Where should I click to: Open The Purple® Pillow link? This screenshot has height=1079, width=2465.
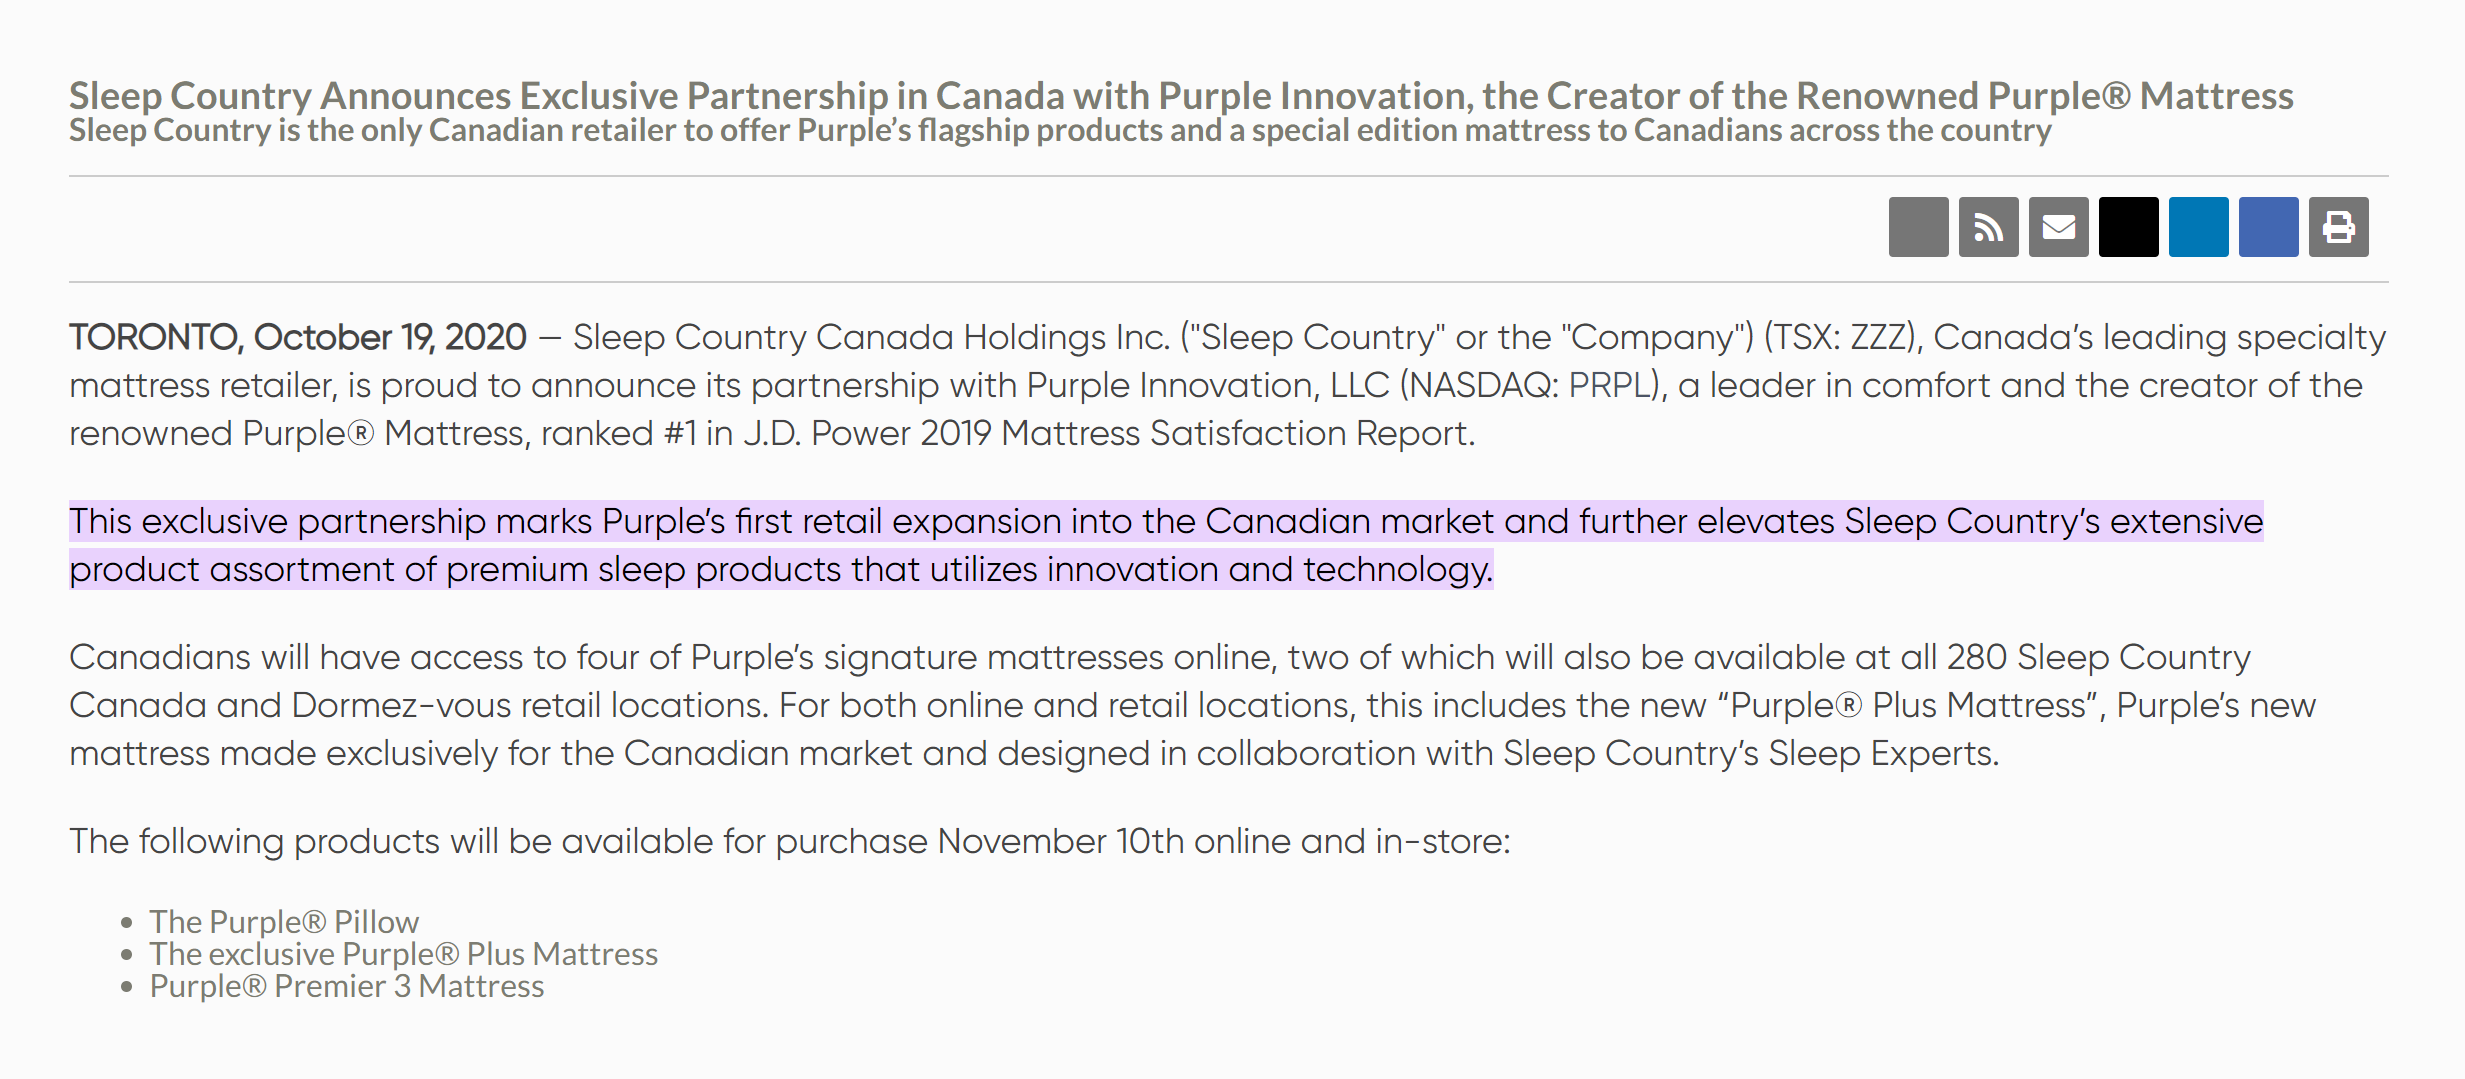point(284,921)
